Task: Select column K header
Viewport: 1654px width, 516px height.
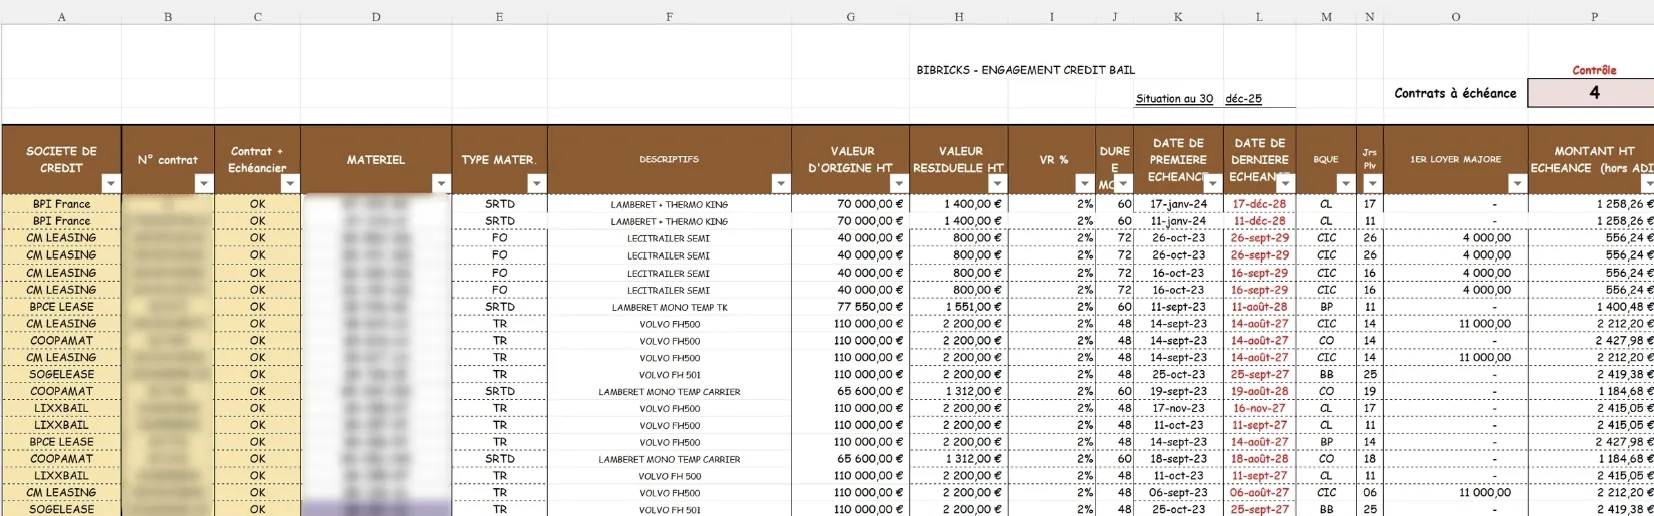Action: point(1178,16)
